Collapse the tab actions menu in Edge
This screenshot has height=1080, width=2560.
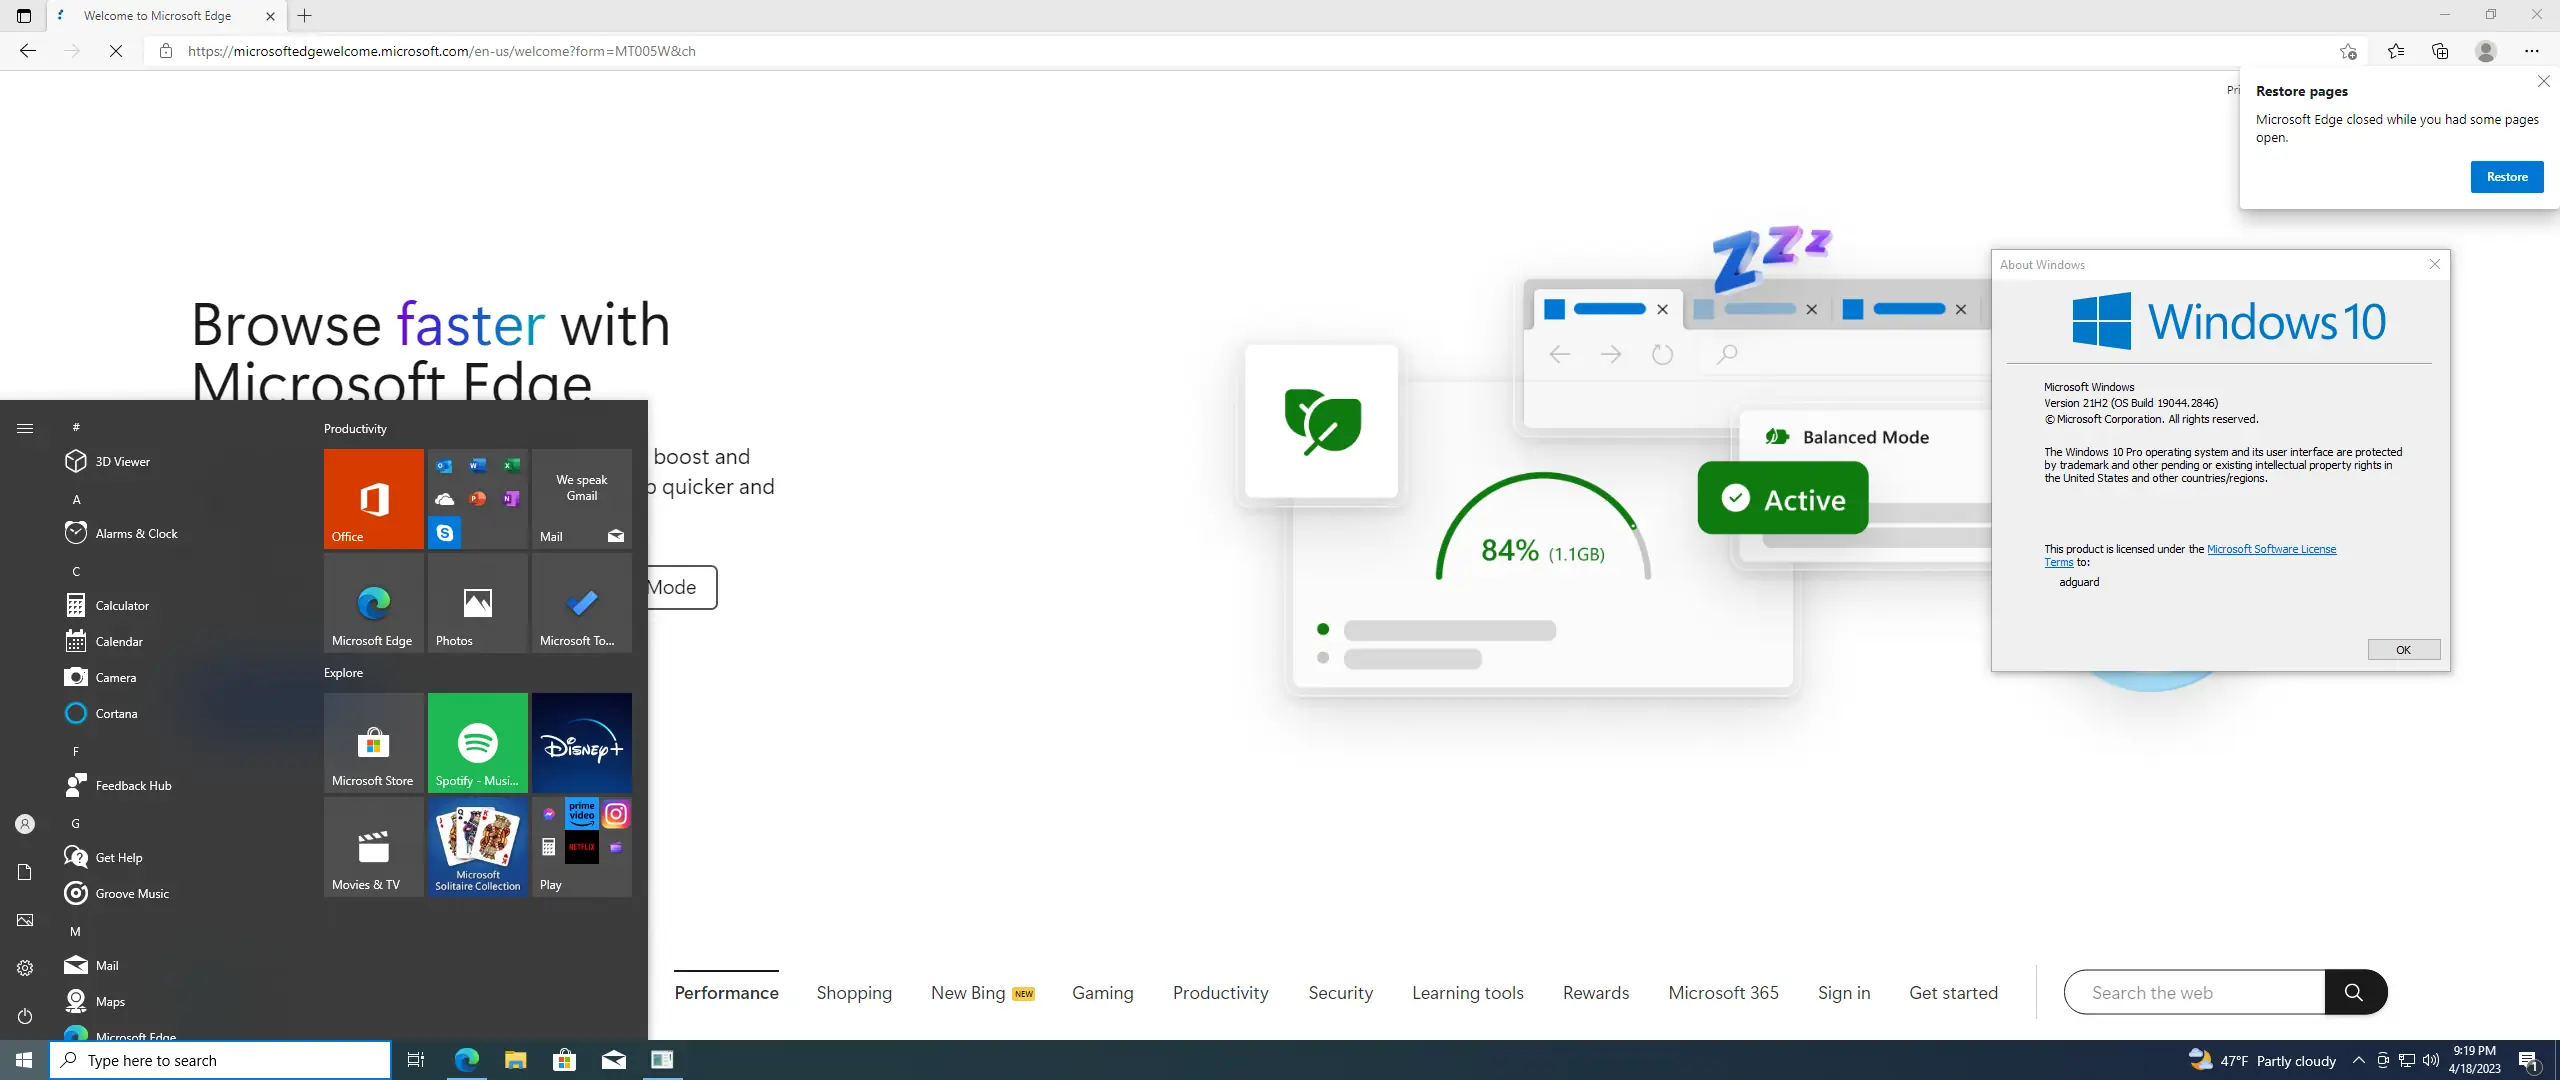23,16
